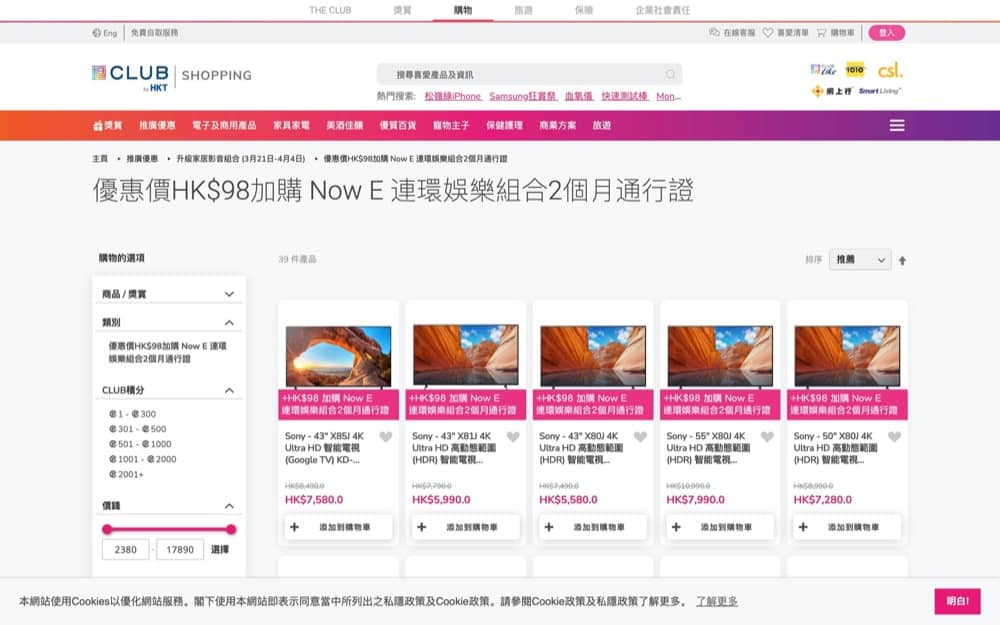Open 美酒佳餚 in the navigation bar

[344, 126]
